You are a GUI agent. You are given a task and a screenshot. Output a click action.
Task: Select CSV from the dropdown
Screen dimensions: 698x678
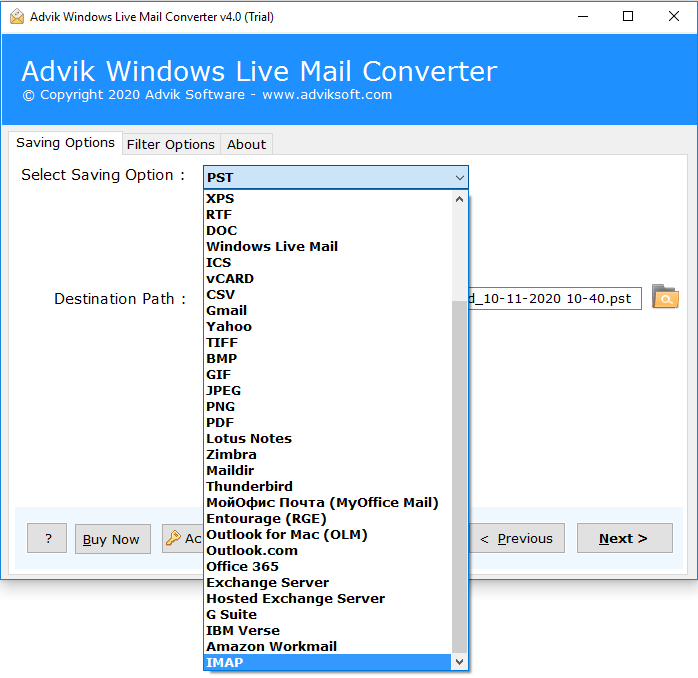click(x=328, y=295)
